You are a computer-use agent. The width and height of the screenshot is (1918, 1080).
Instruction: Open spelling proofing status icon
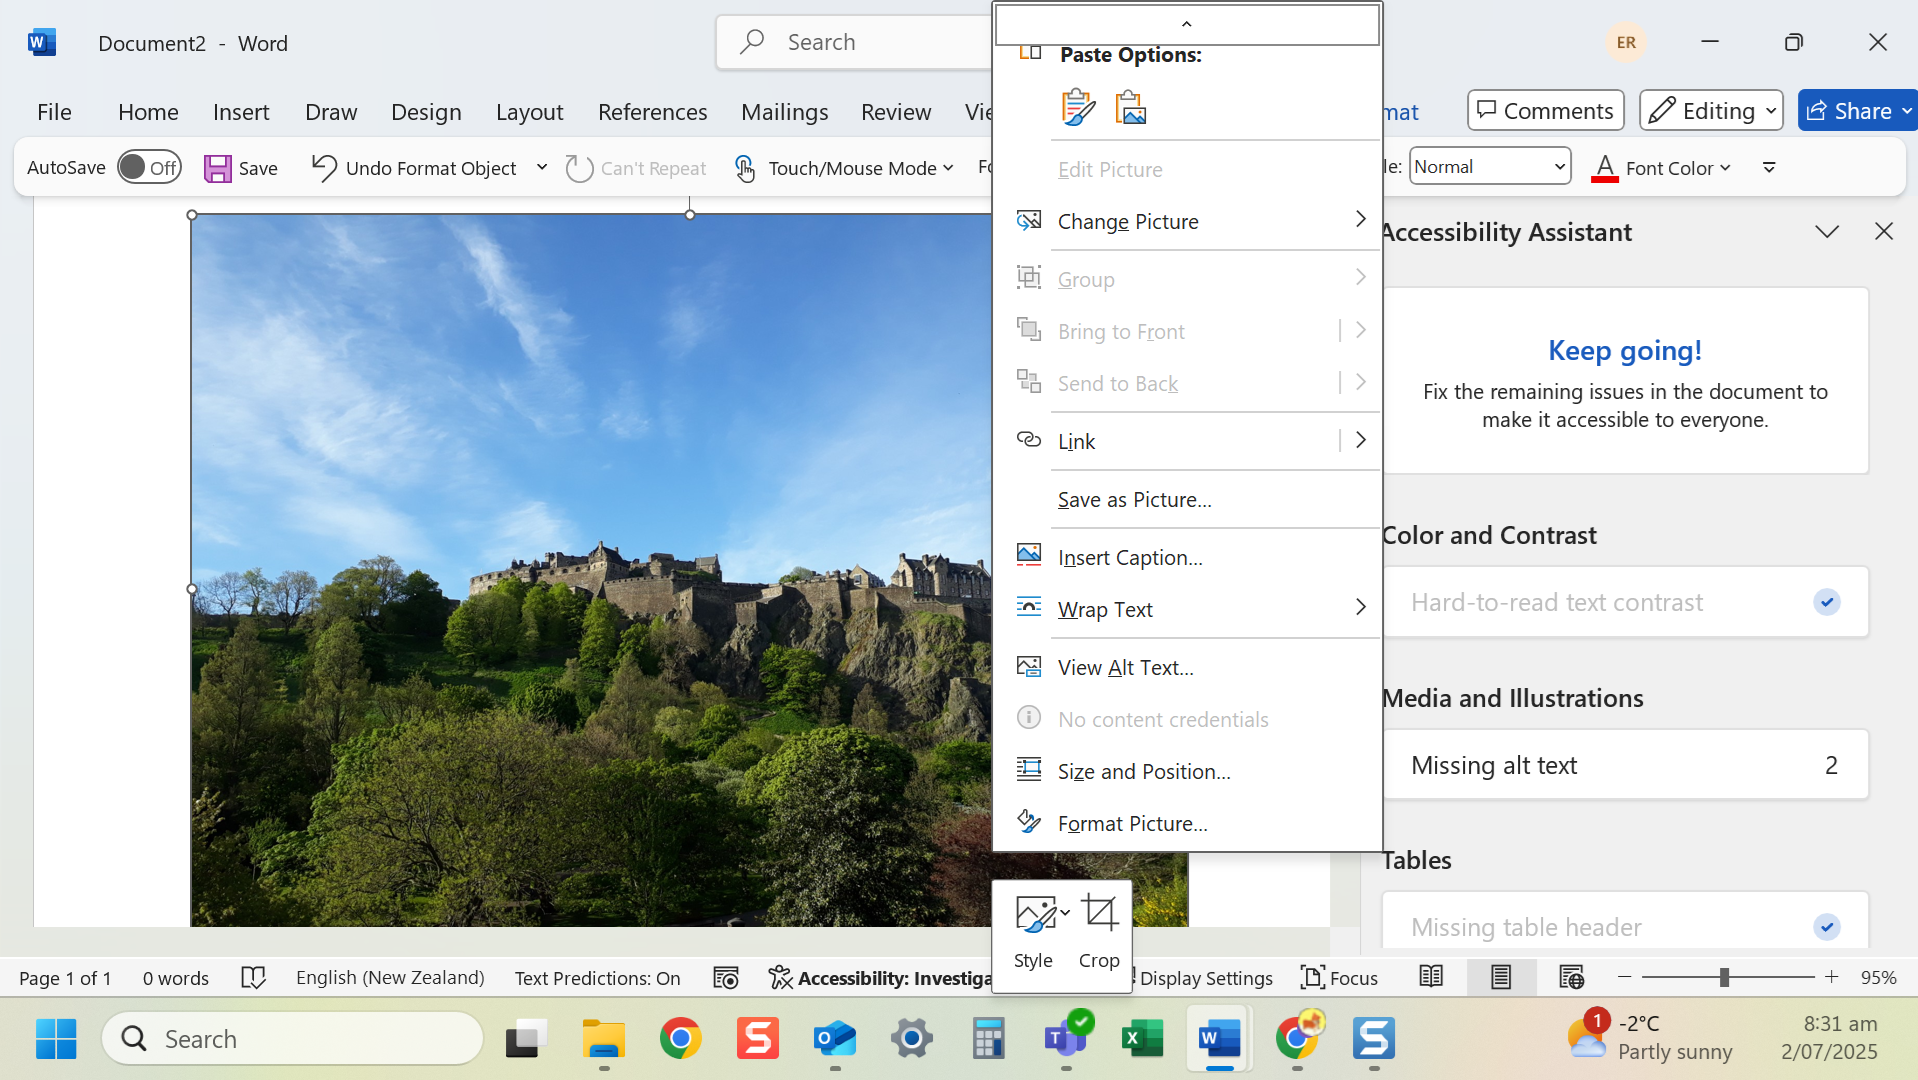254,977
